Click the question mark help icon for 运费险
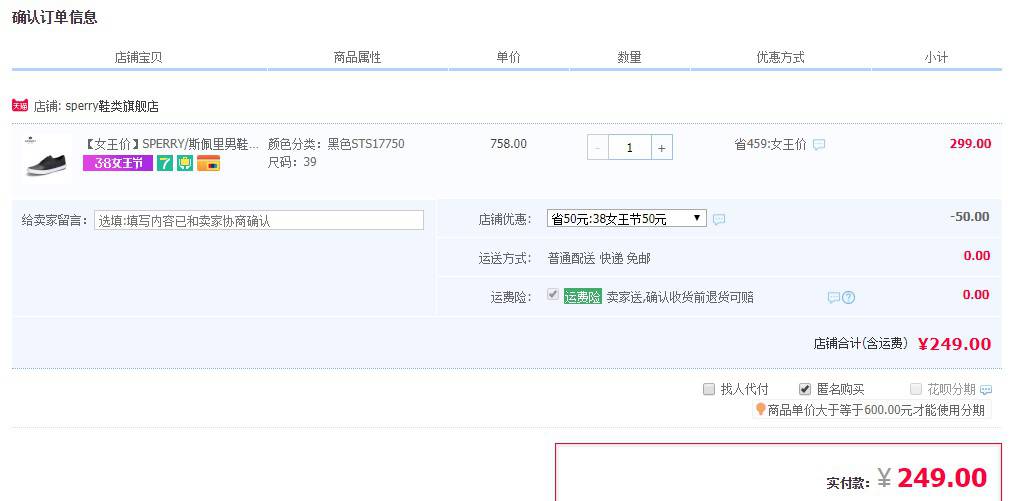The height and width of the screenshot is (501, 1009). point(848,297)
